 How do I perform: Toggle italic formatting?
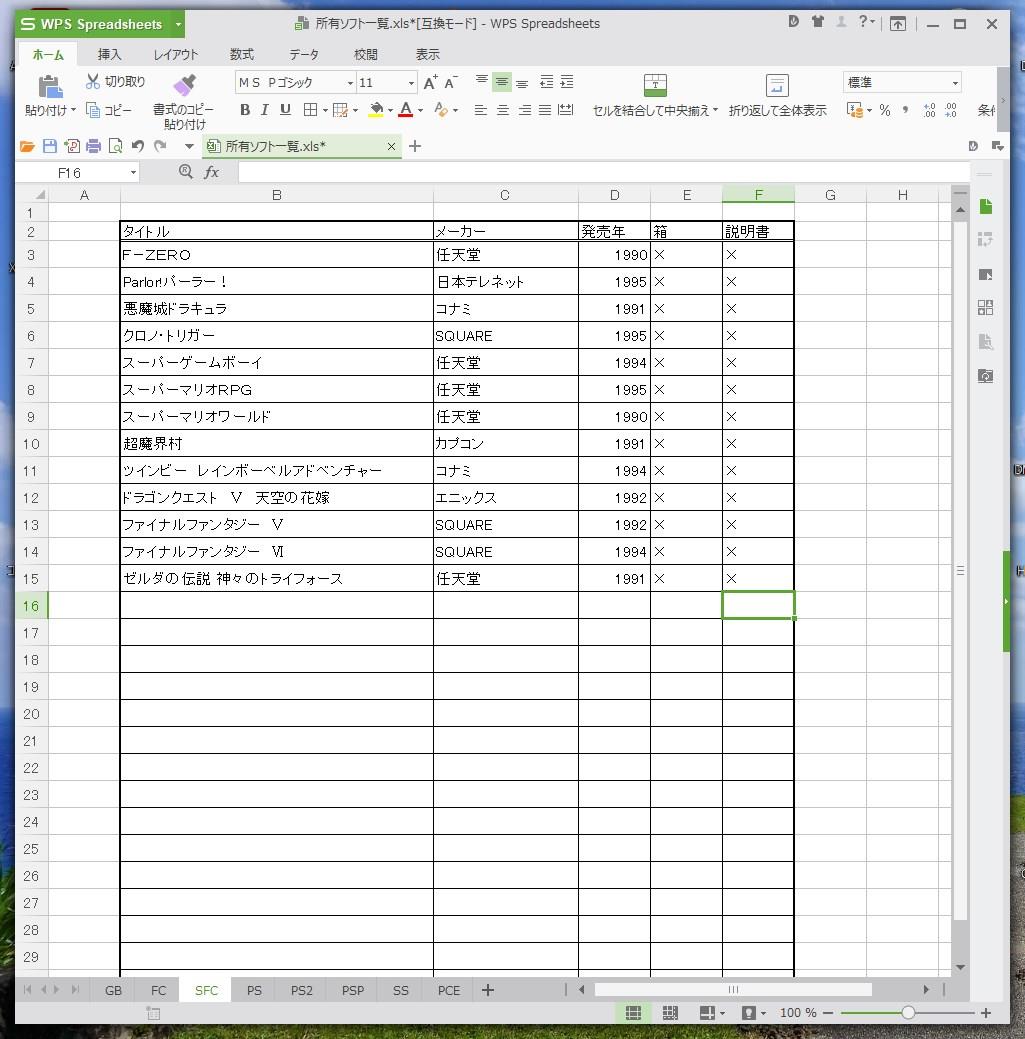pyautogui.click(x=265, y=110)
